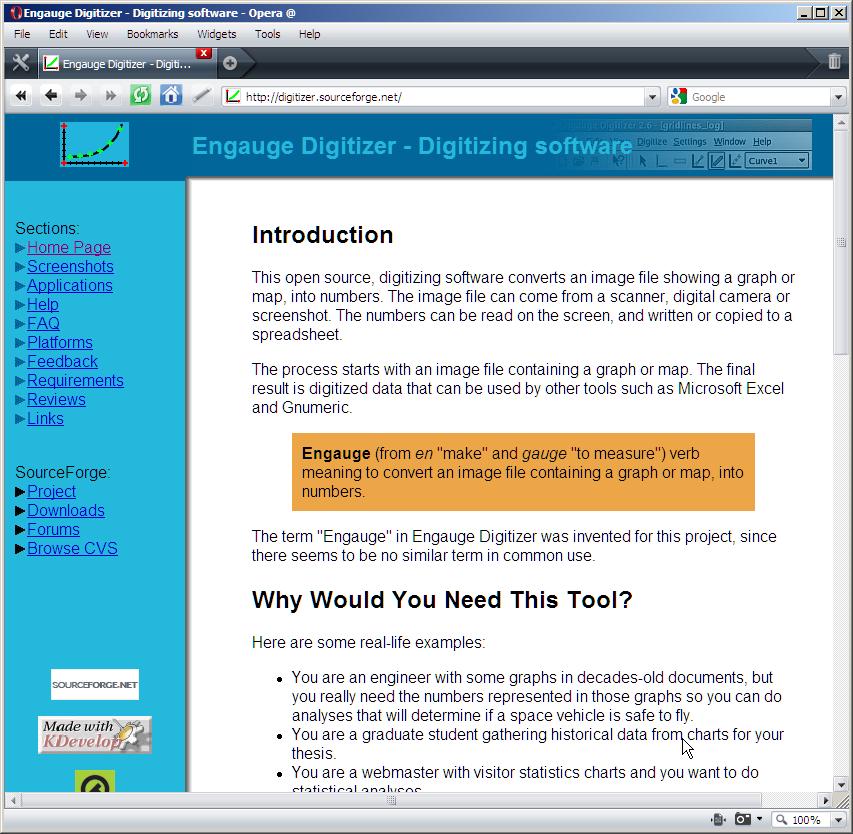Viewport: 853px width, 834px height.
Task: Click the Why Would You Need This Tool? heading
Action: [x=442, y=600]
